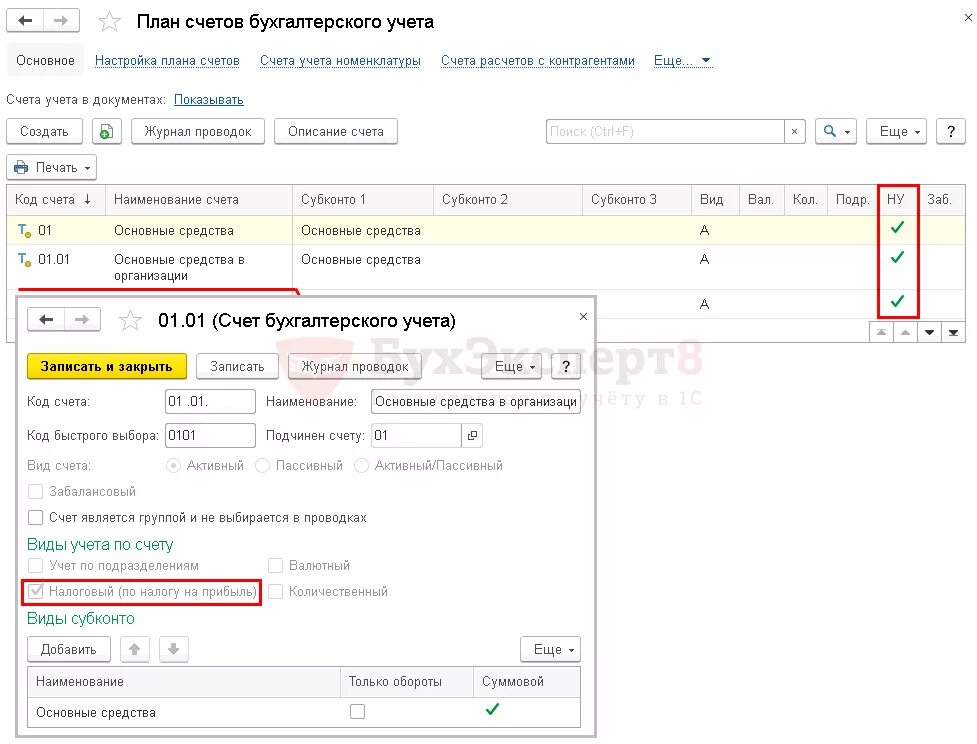Click the Добавить subkonto button
The image size is (977, 744).
point(69,649)
